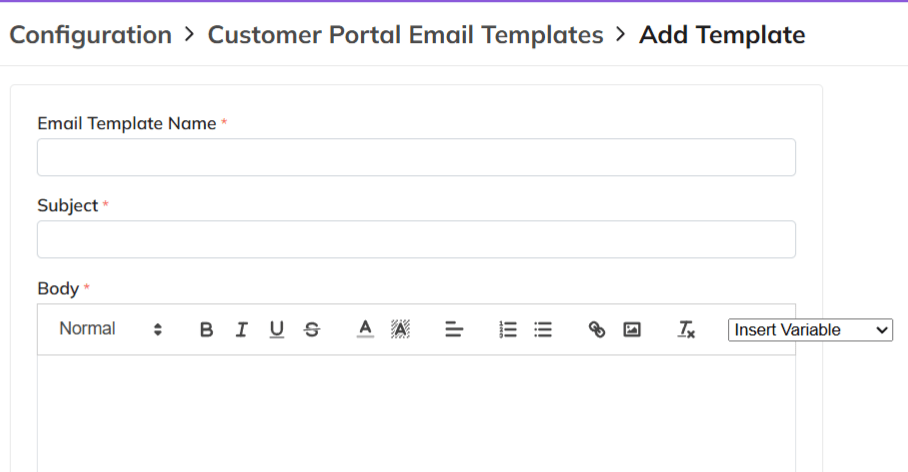The height and width of the screenshot is (472, 908).
Task: Open text alignment options
Action: click(x=454, y=330)
